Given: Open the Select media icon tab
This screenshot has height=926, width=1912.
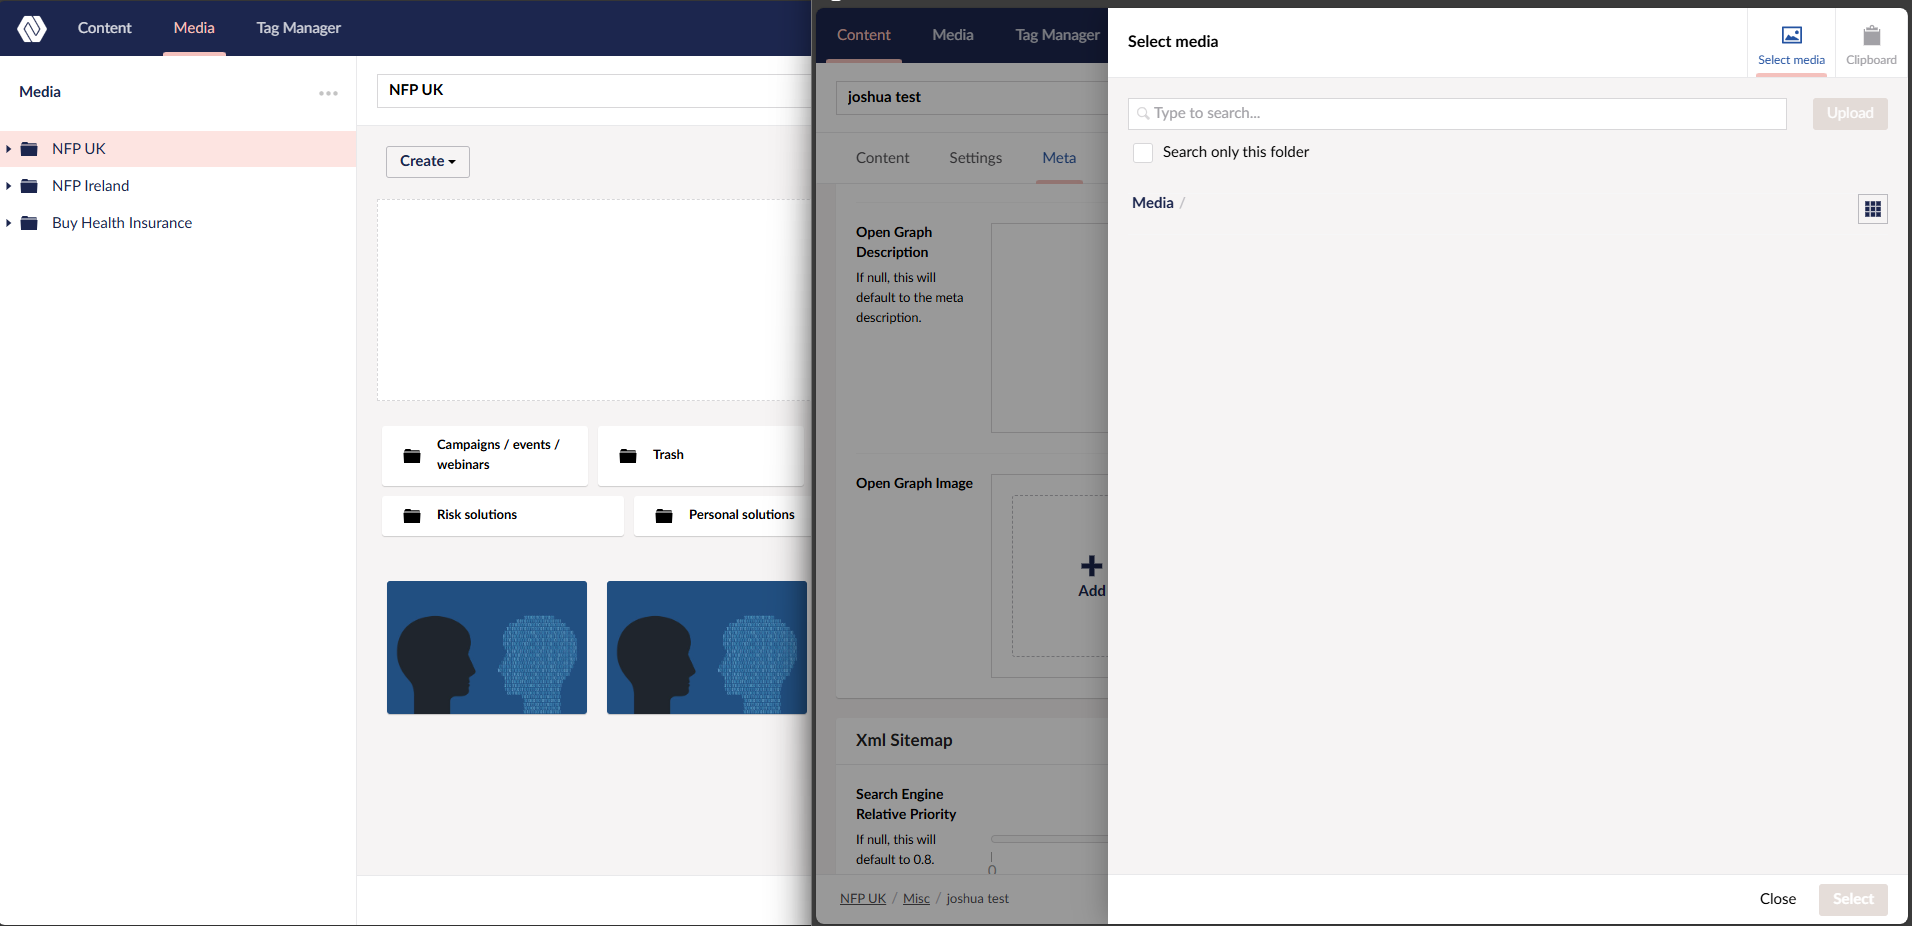Looking at the screenshot, I should [1791, 44].
